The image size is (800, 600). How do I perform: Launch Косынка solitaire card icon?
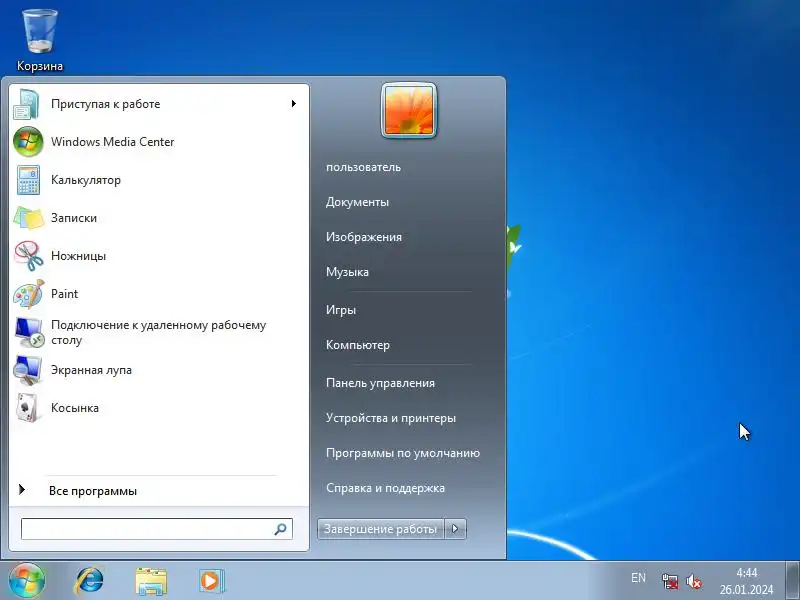click(28, 408)
